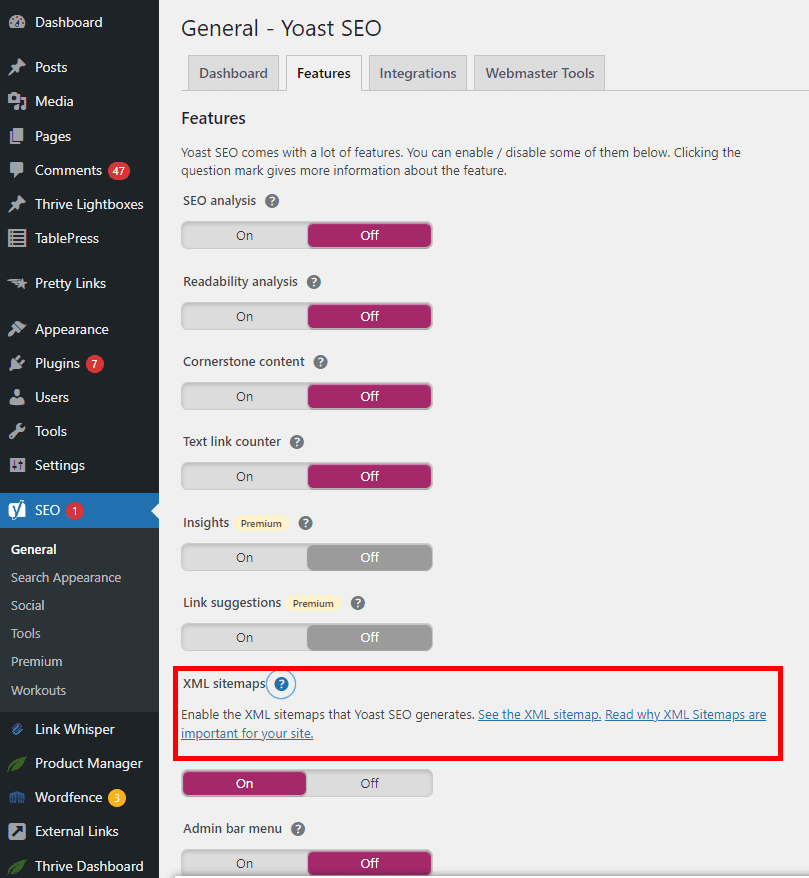
Task: Switch to the Integrations tab
Action: point(418,73)
